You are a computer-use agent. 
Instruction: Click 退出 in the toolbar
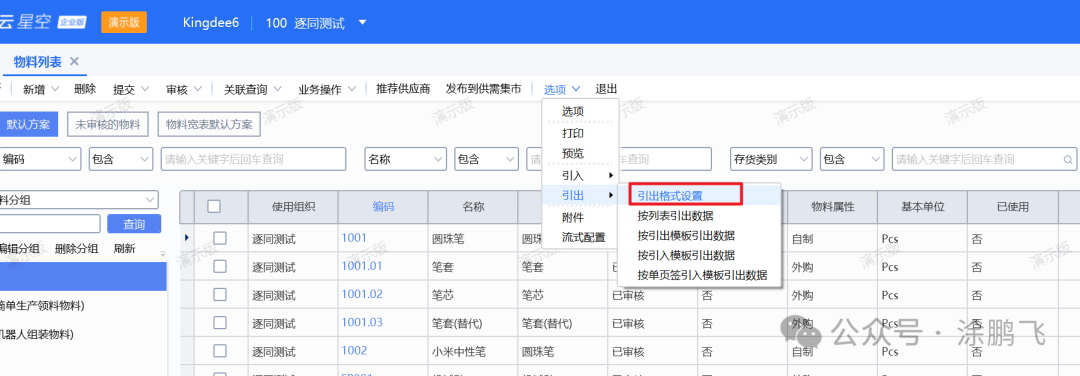pyautogui.click(x=606, y=89)
